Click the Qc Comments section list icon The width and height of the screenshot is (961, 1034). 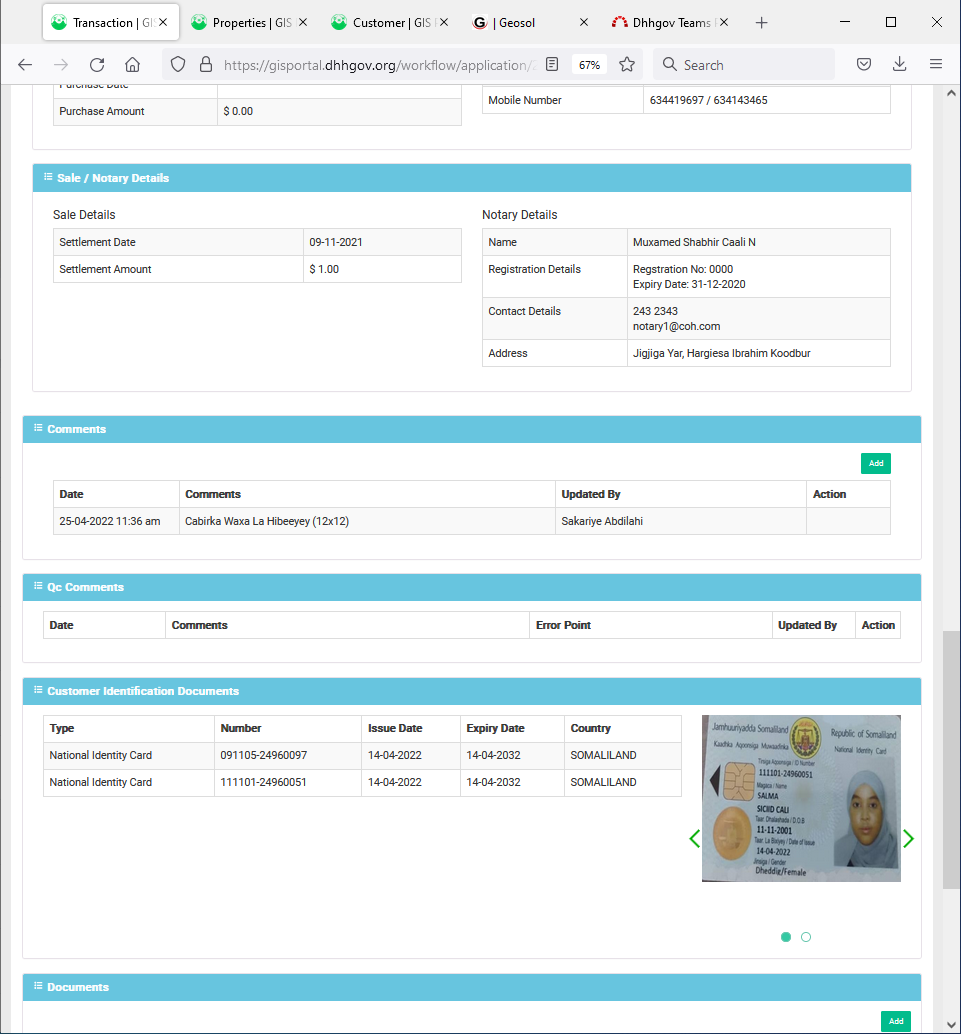pos(38,586)
